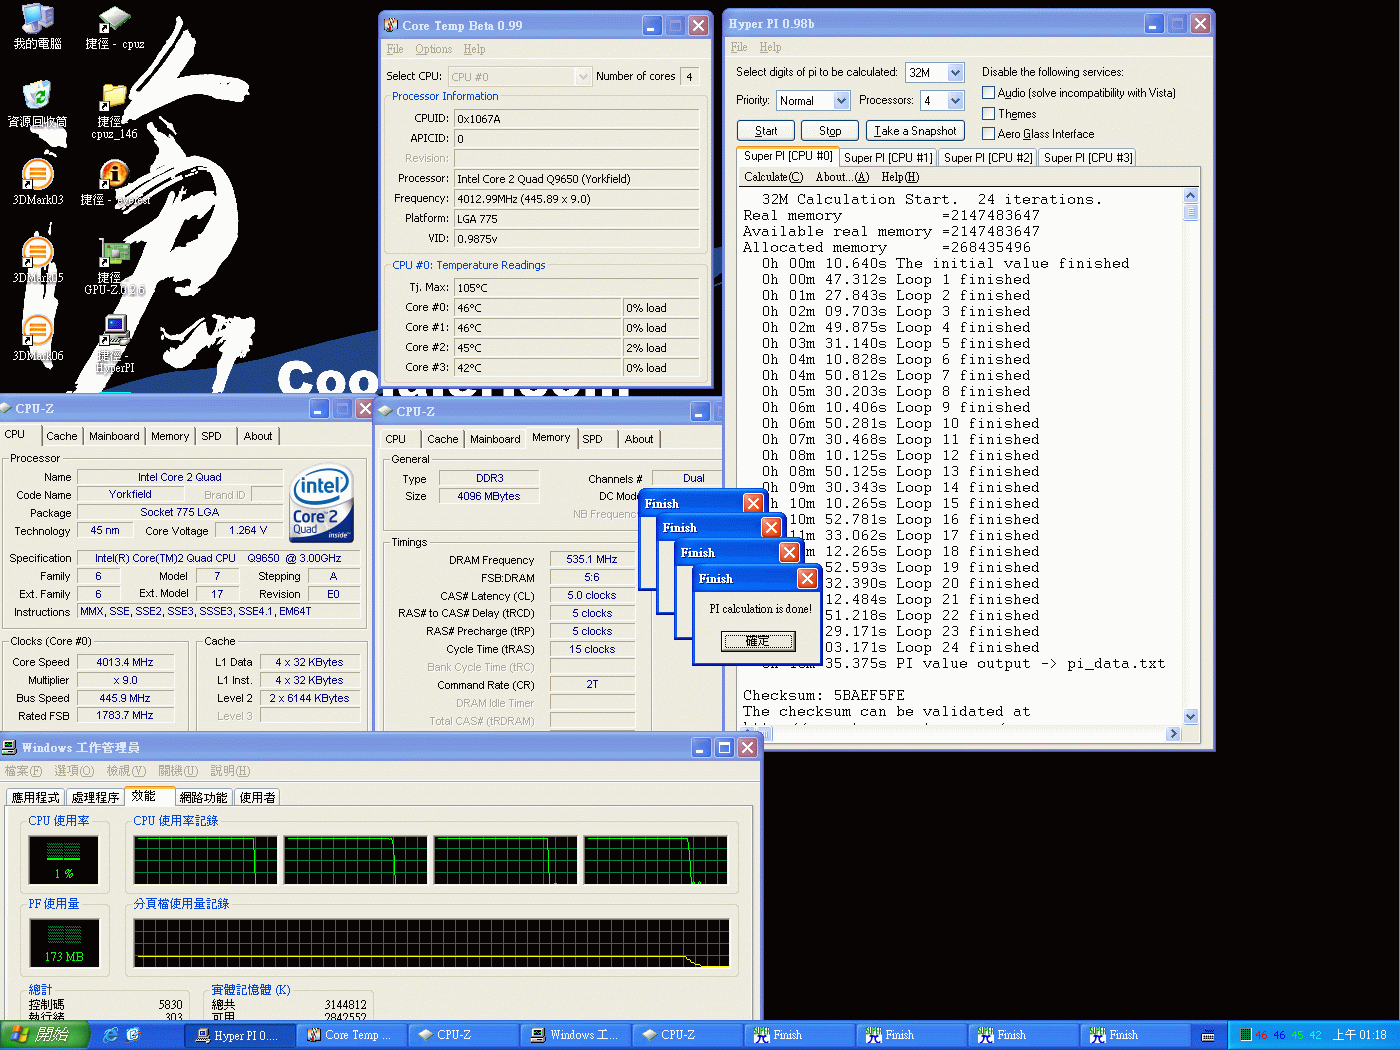Screen dimensions: 1400x1050
Task: Launch the GPU-Z shortcut icon
Action: click(115, 254)
